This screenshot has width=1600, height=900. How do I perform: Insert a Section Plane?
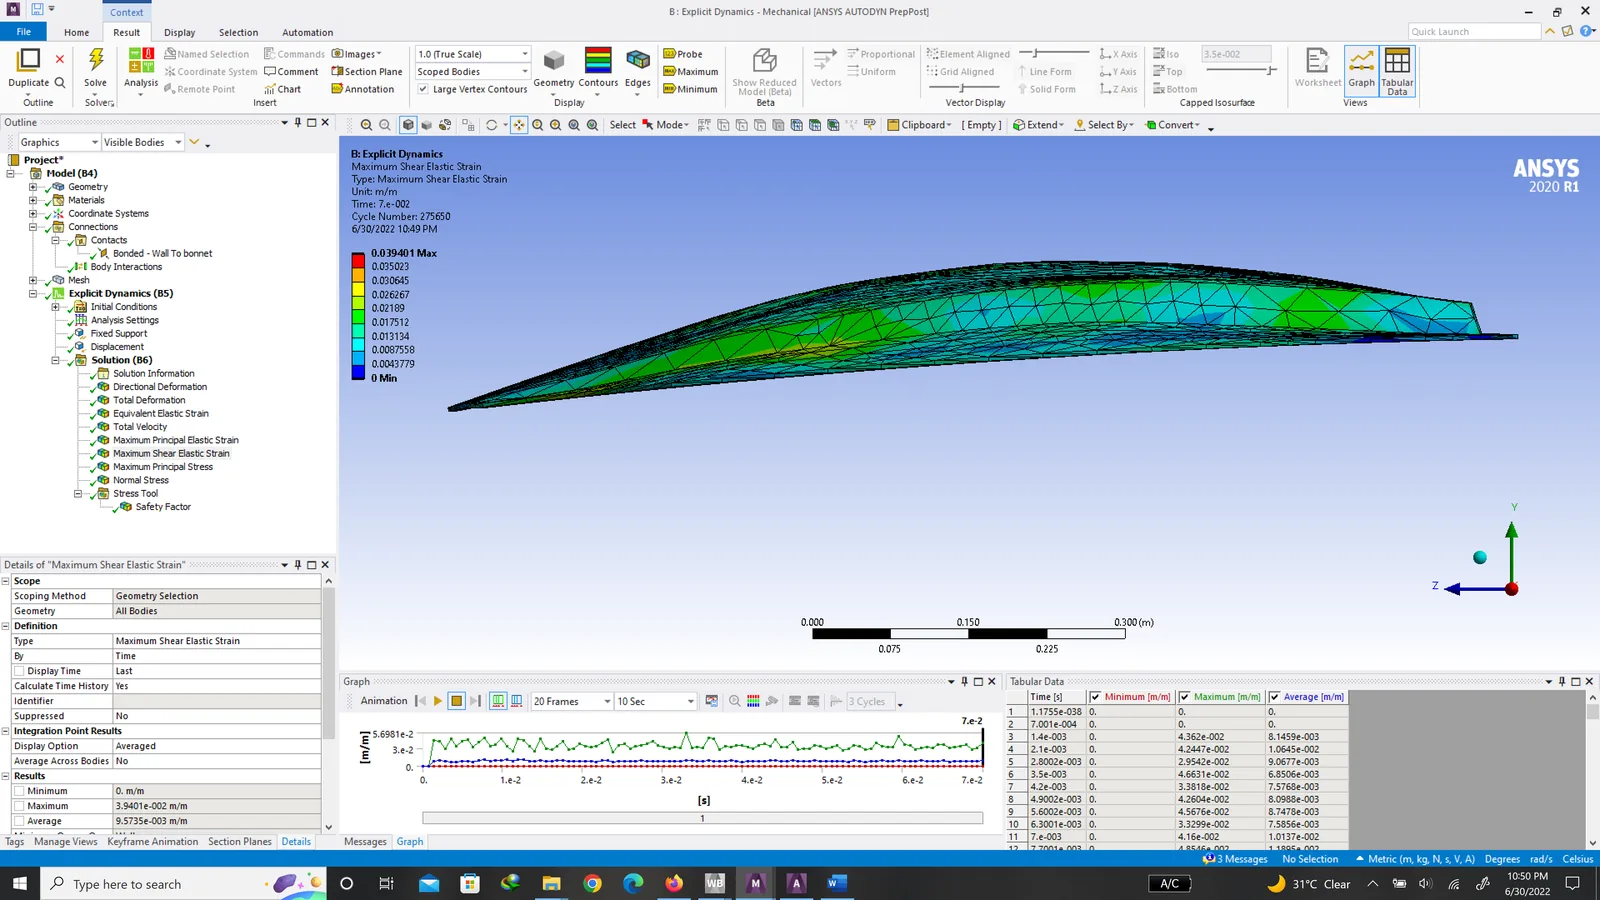pos(367,72)
